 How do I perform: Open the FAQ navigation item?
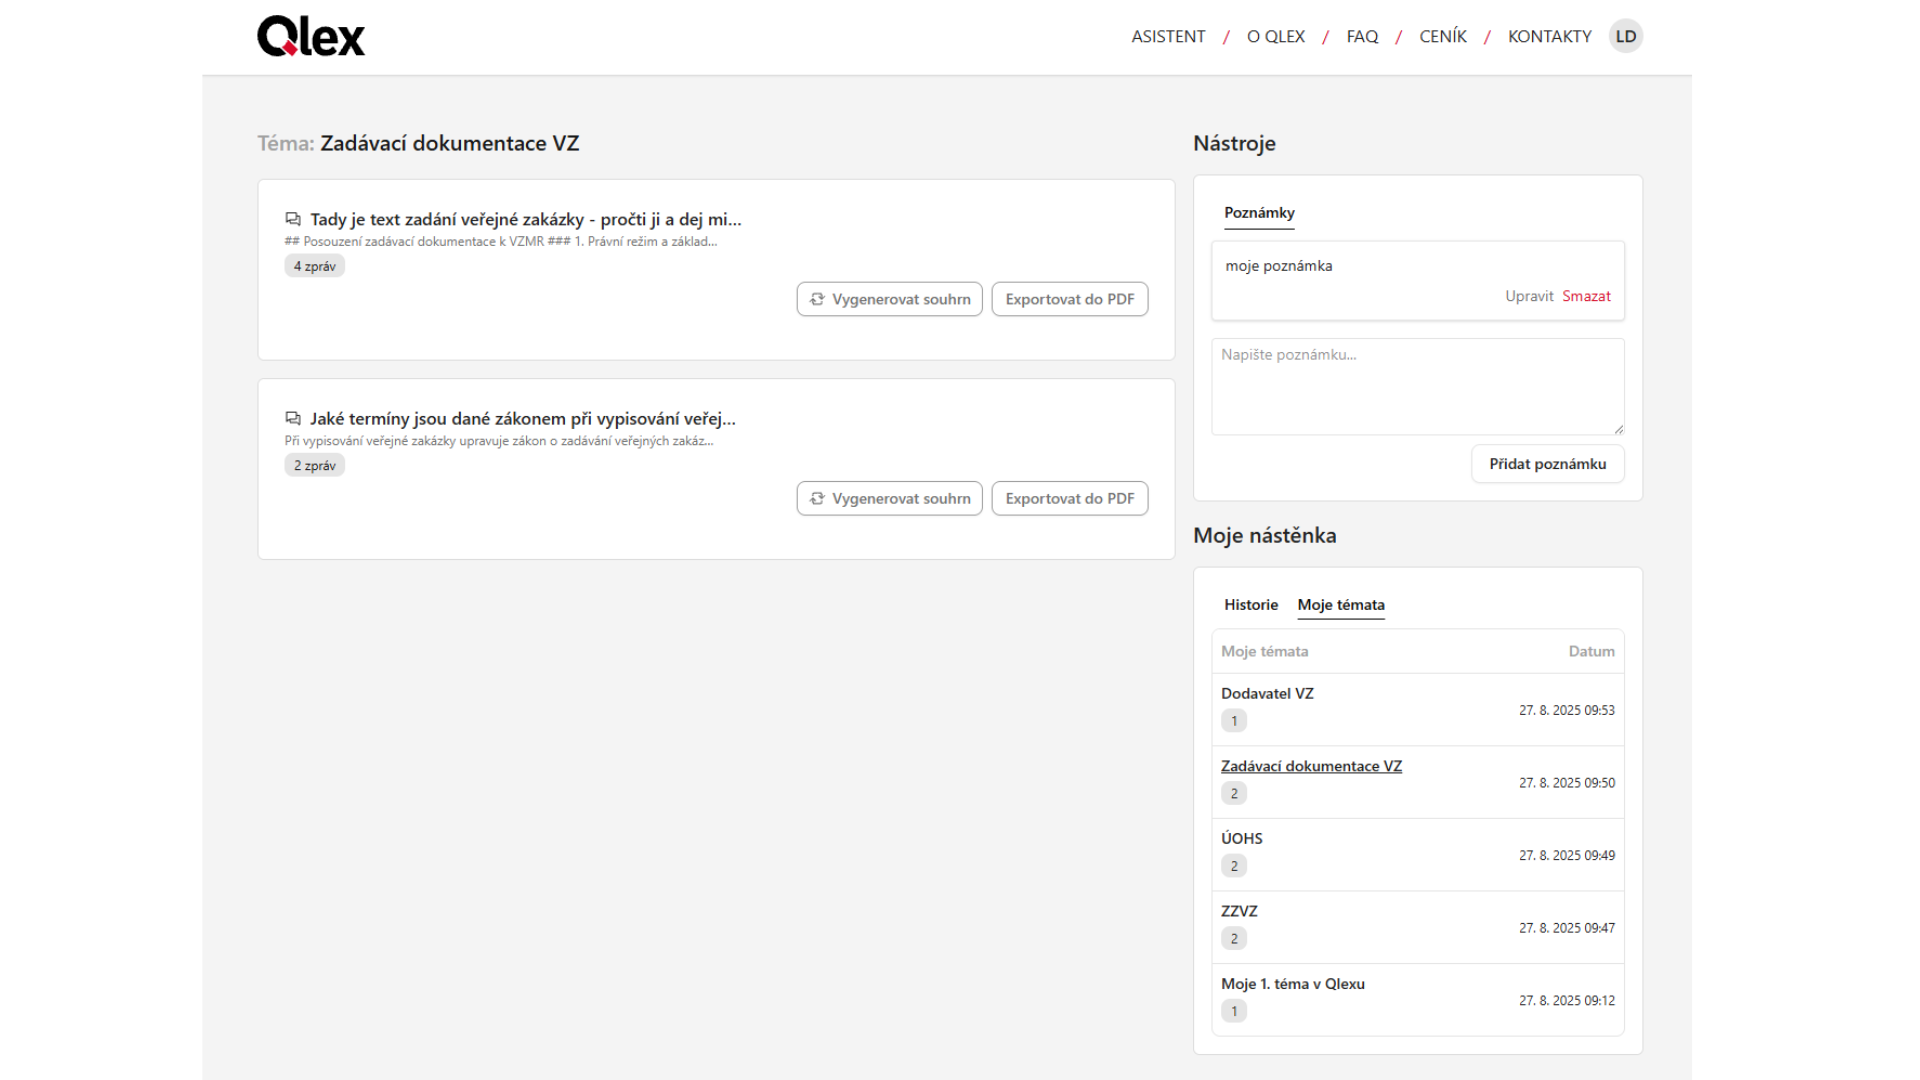(1362, 36)
